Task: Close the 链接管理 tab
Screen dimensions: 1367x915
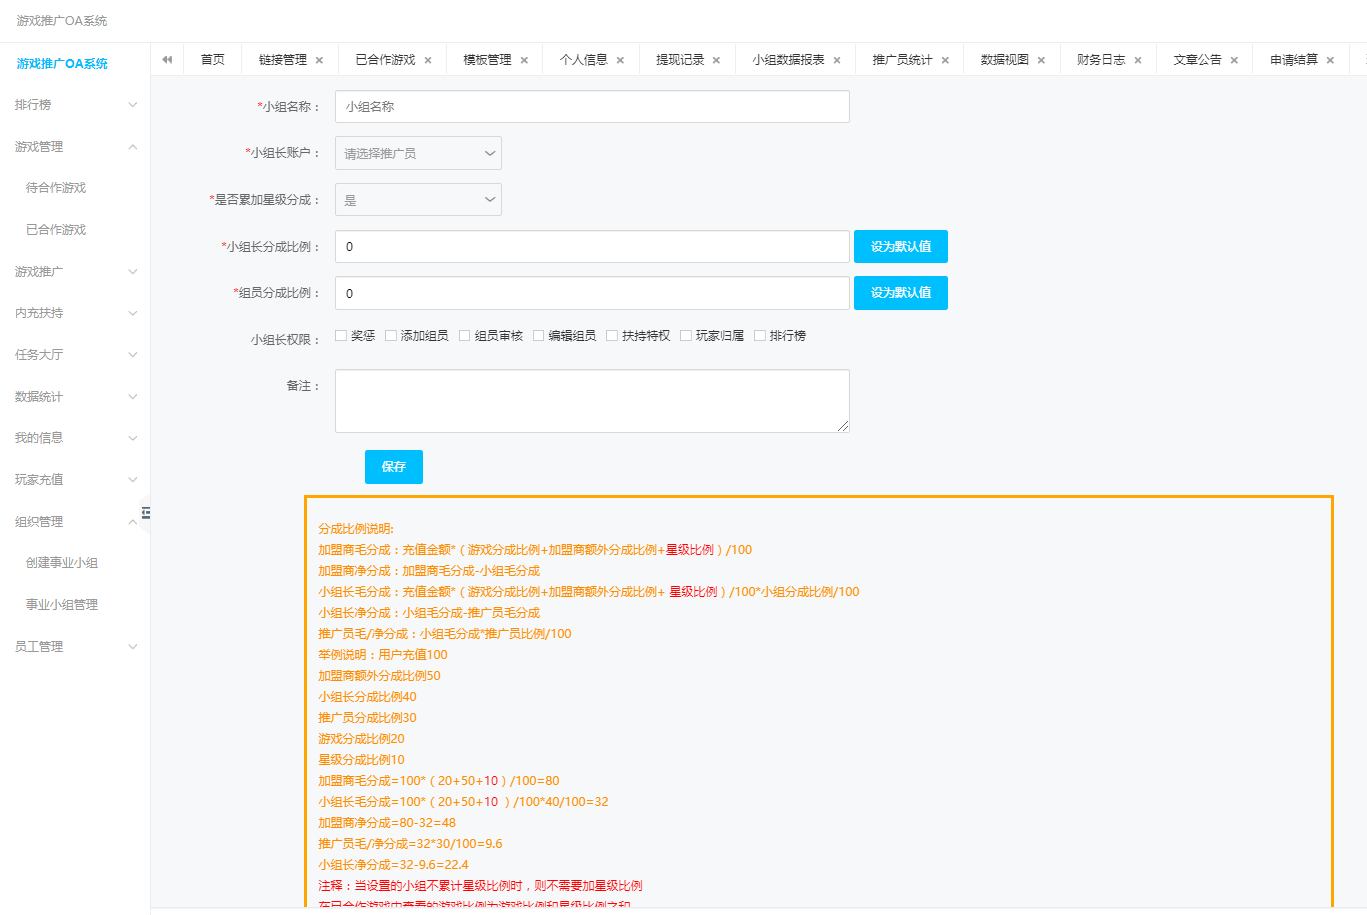Action: tap(319, 61)
